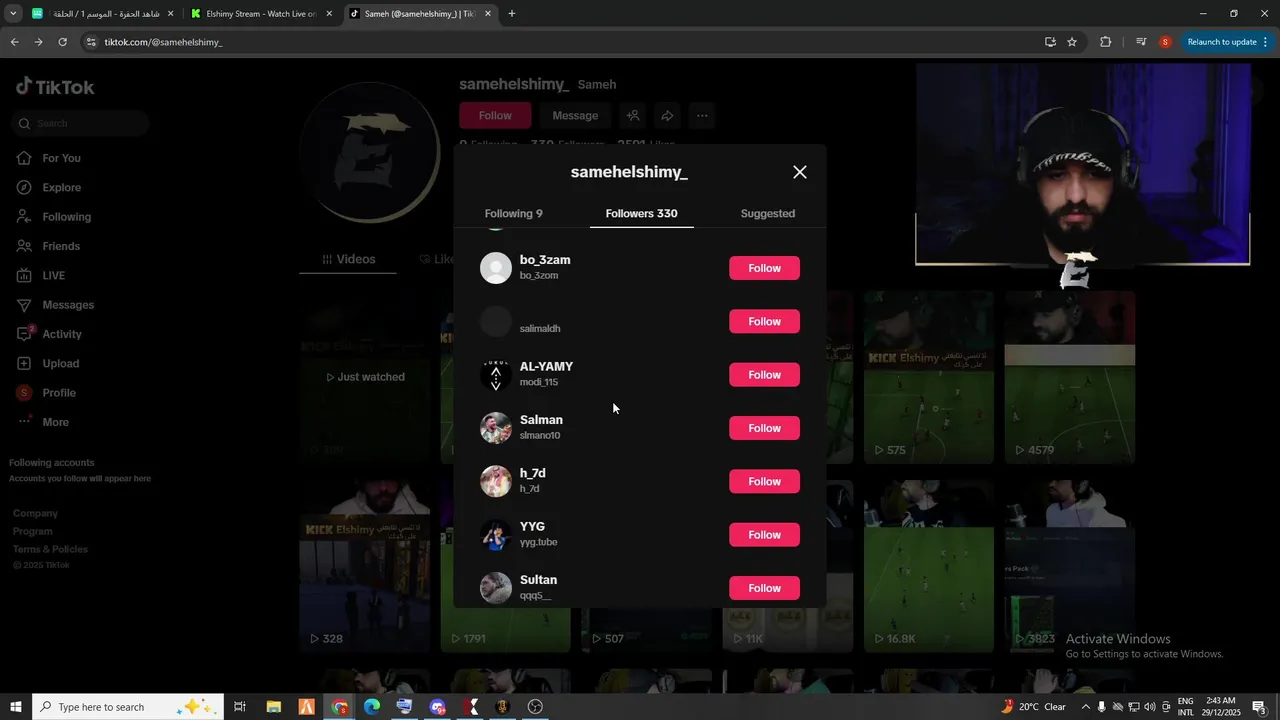Open the video thumbnail with 4579 views
Viewport: 1280px width, 720px height.
(1070, 377)
